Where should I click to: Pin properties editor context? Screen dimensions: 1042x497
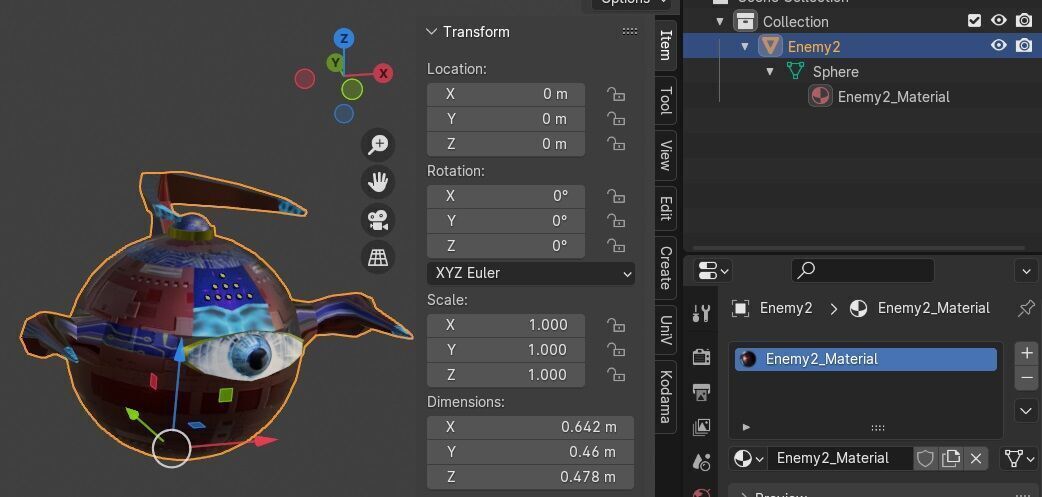[1026, 308]
